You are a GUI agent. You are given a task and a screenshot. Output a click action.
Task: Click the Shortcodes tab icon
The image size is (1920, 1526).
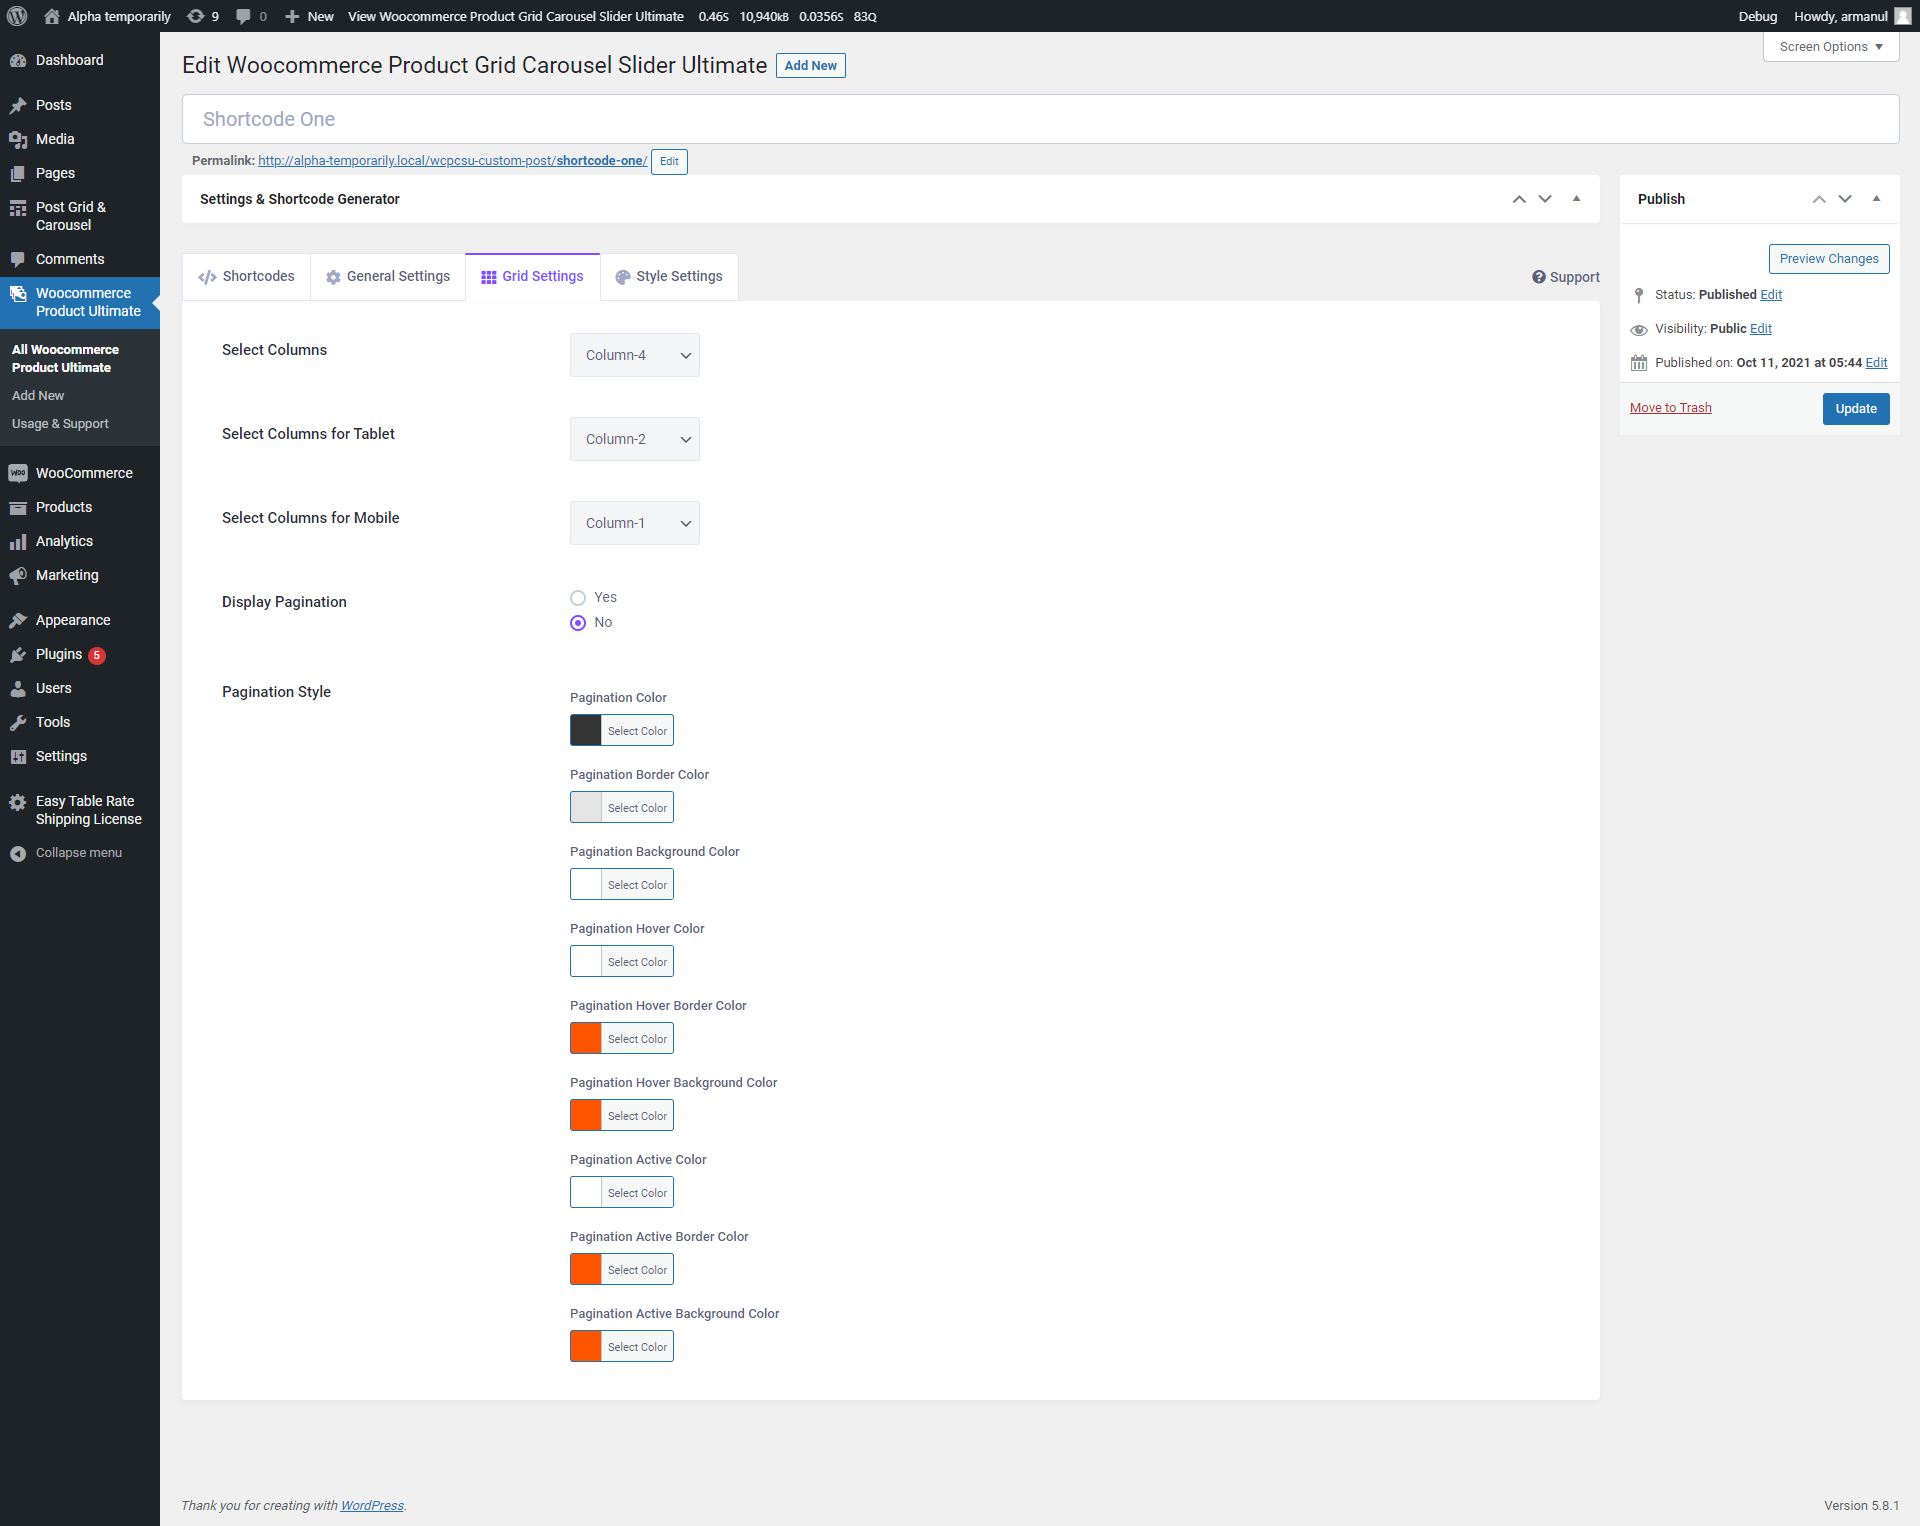(209, 276)
